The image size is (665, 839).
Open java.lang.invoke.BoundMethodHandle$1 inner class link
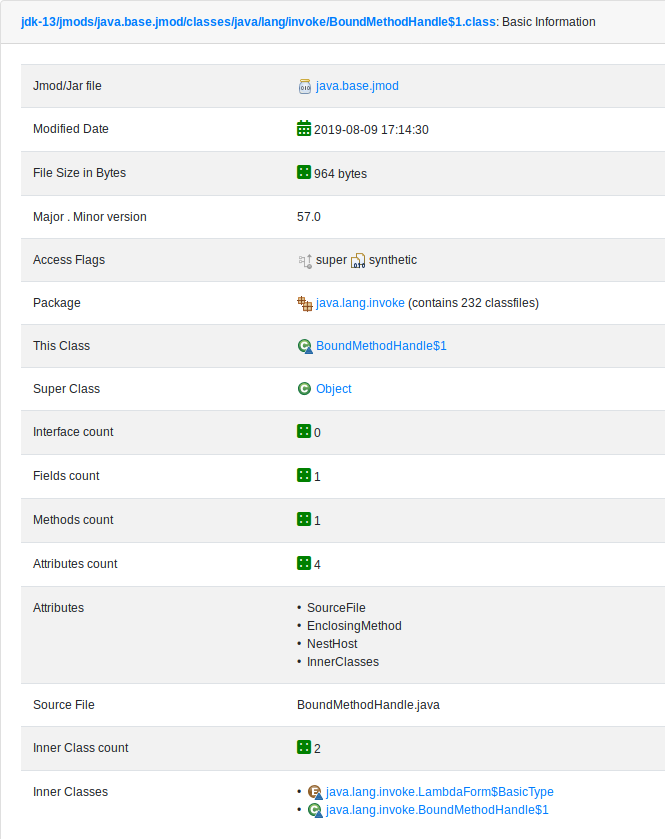coord(437,810)
